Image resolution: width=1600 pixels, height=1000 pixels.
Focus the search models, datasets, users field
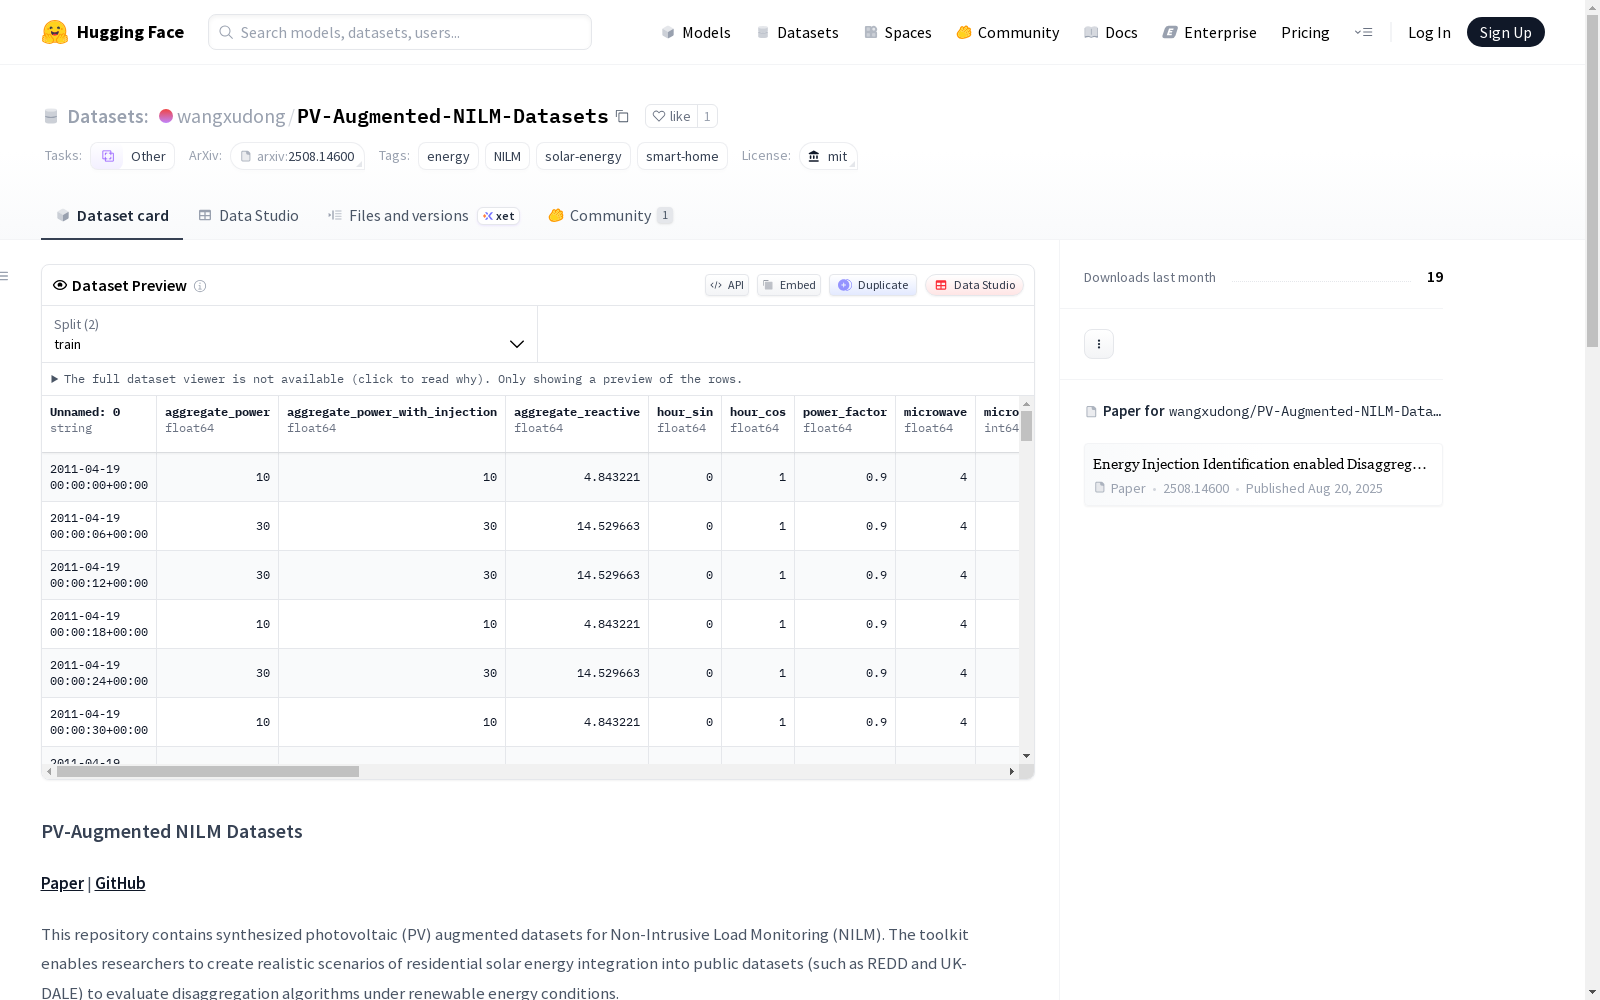click(400, 32)
